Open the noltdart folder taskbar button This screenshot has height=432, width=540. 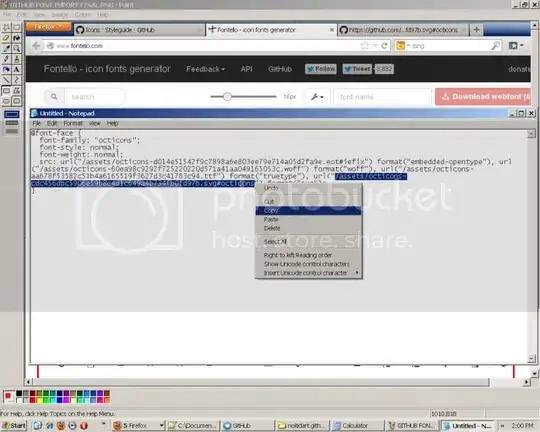point(302,425)
